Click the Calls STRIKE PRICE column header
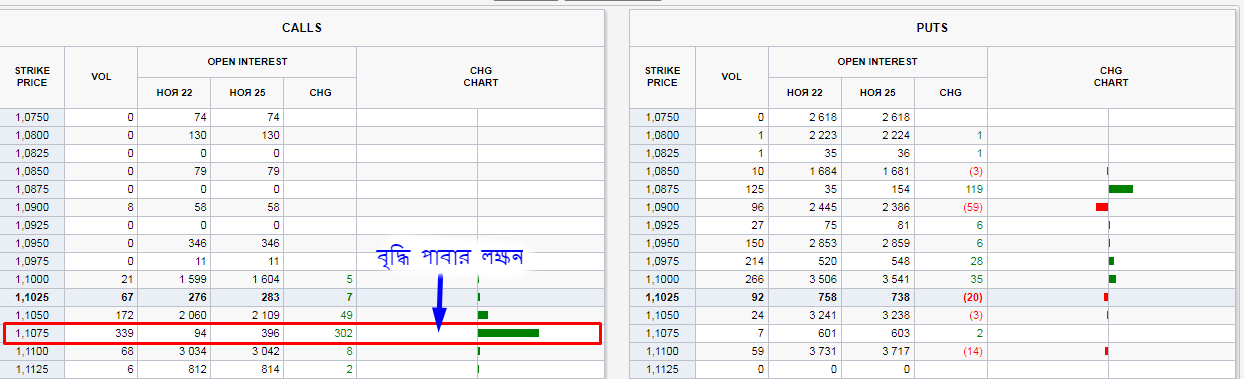1244x379 pixels. point(32,77)
